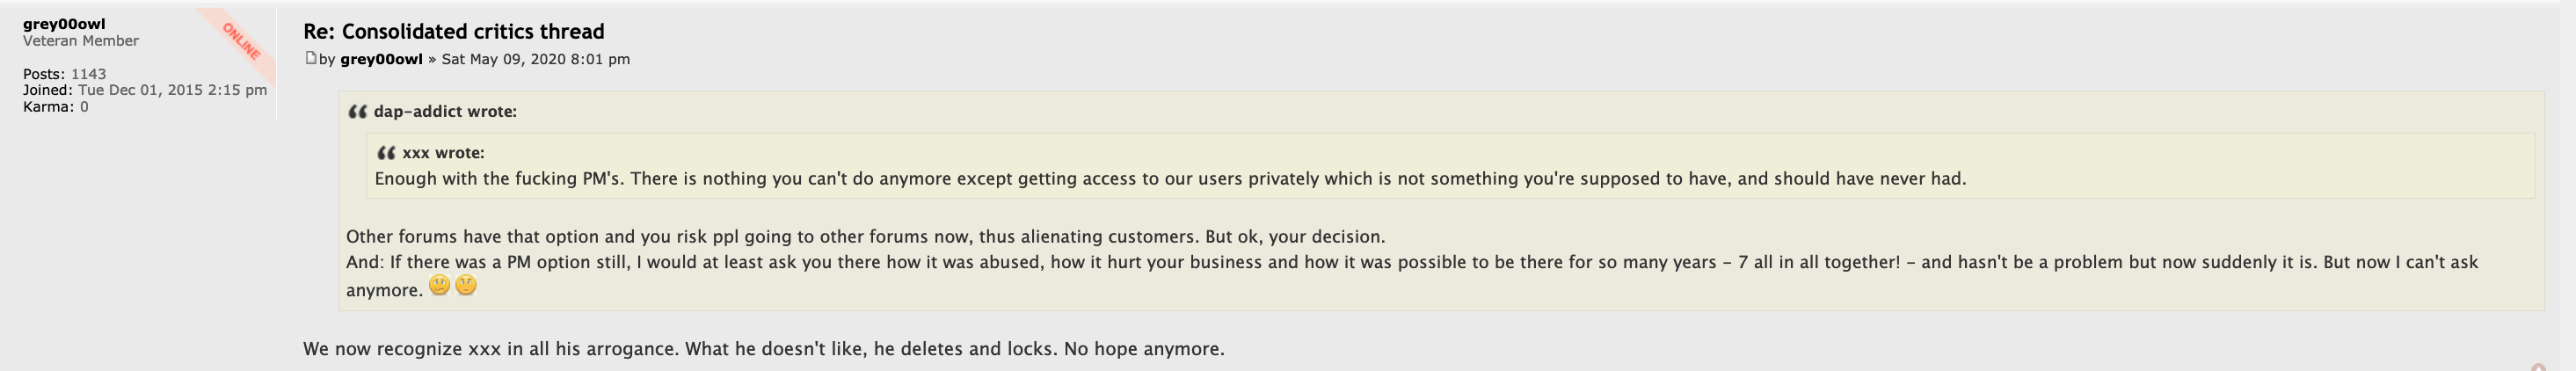Click the post count number 1143
The width and height of the screenshot is (2576, 371).
tap(88, 74)
